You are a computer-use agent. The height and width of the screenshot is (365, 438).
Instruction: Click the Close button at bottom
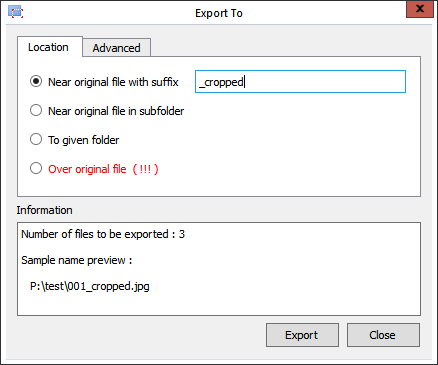coord(383,335)
